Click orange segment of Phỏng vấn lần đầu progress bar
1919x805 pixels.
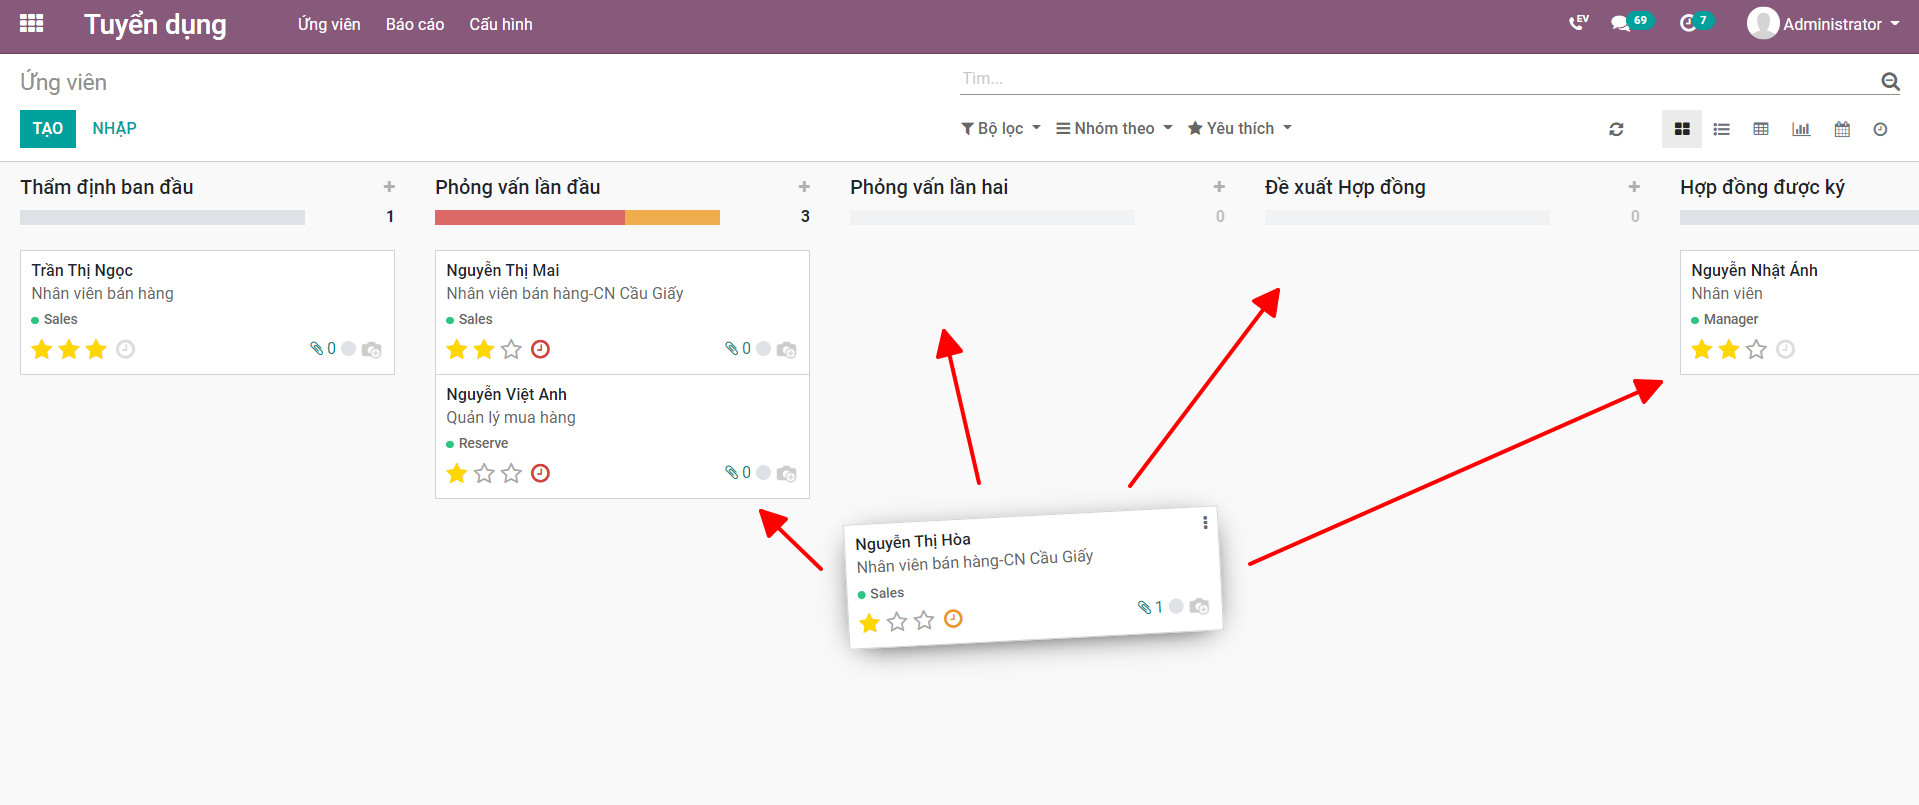coord(672,217)
